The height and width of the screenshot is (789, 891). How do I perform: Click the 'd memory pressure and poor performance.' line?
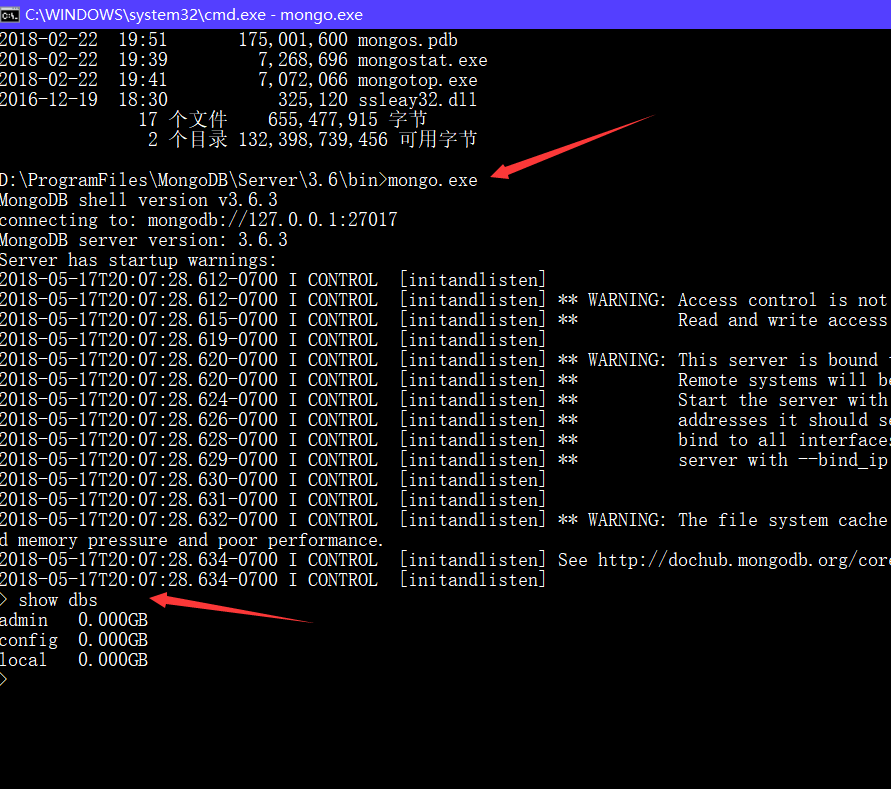tap(191, 540)
